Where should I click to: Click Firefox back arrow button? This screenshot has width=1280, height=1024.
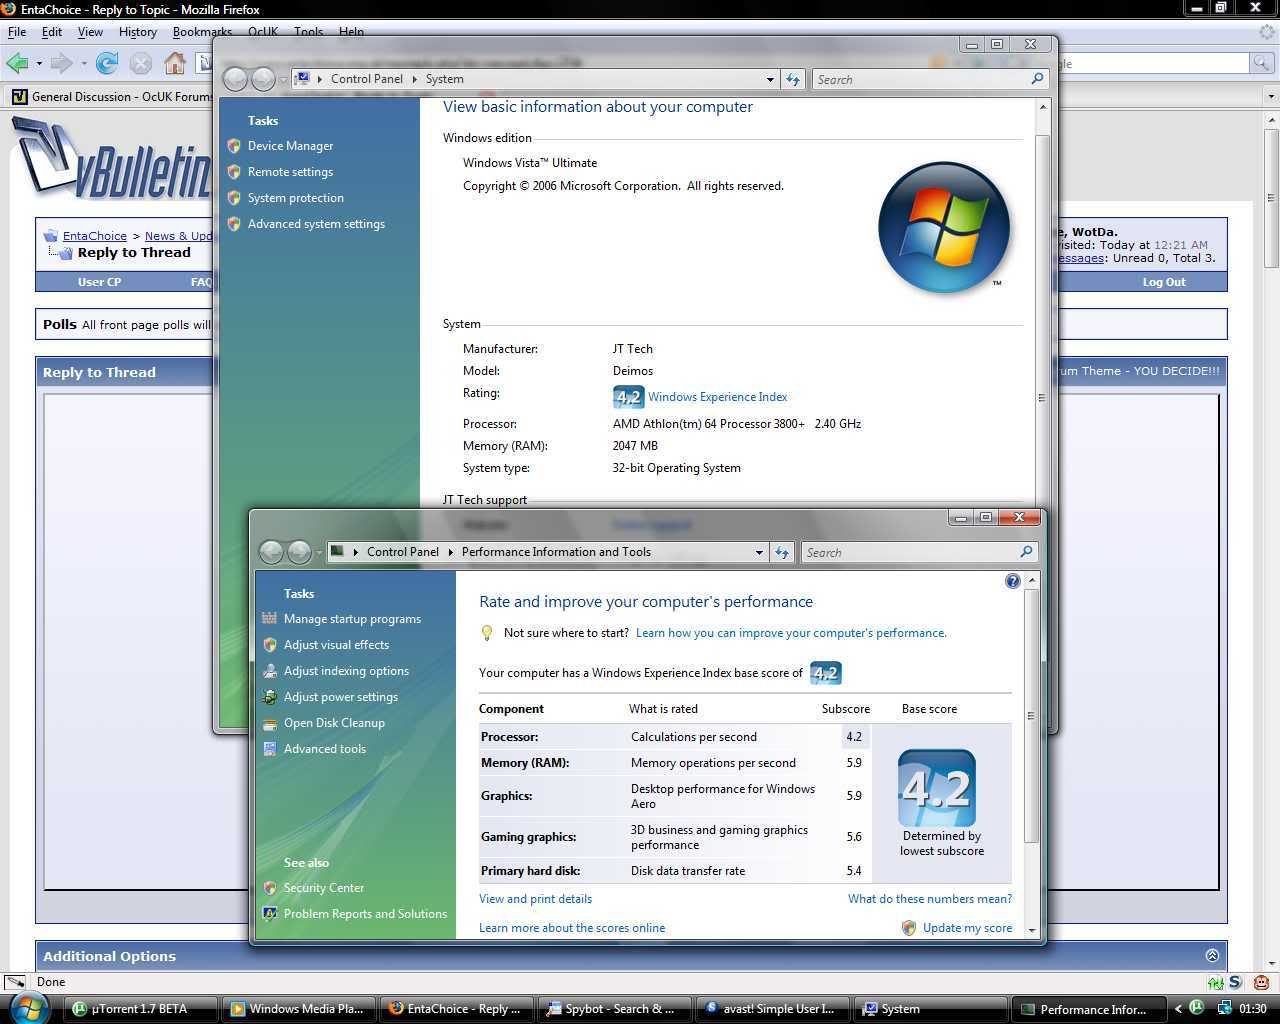pyautogui.click(x=17, y=64)
